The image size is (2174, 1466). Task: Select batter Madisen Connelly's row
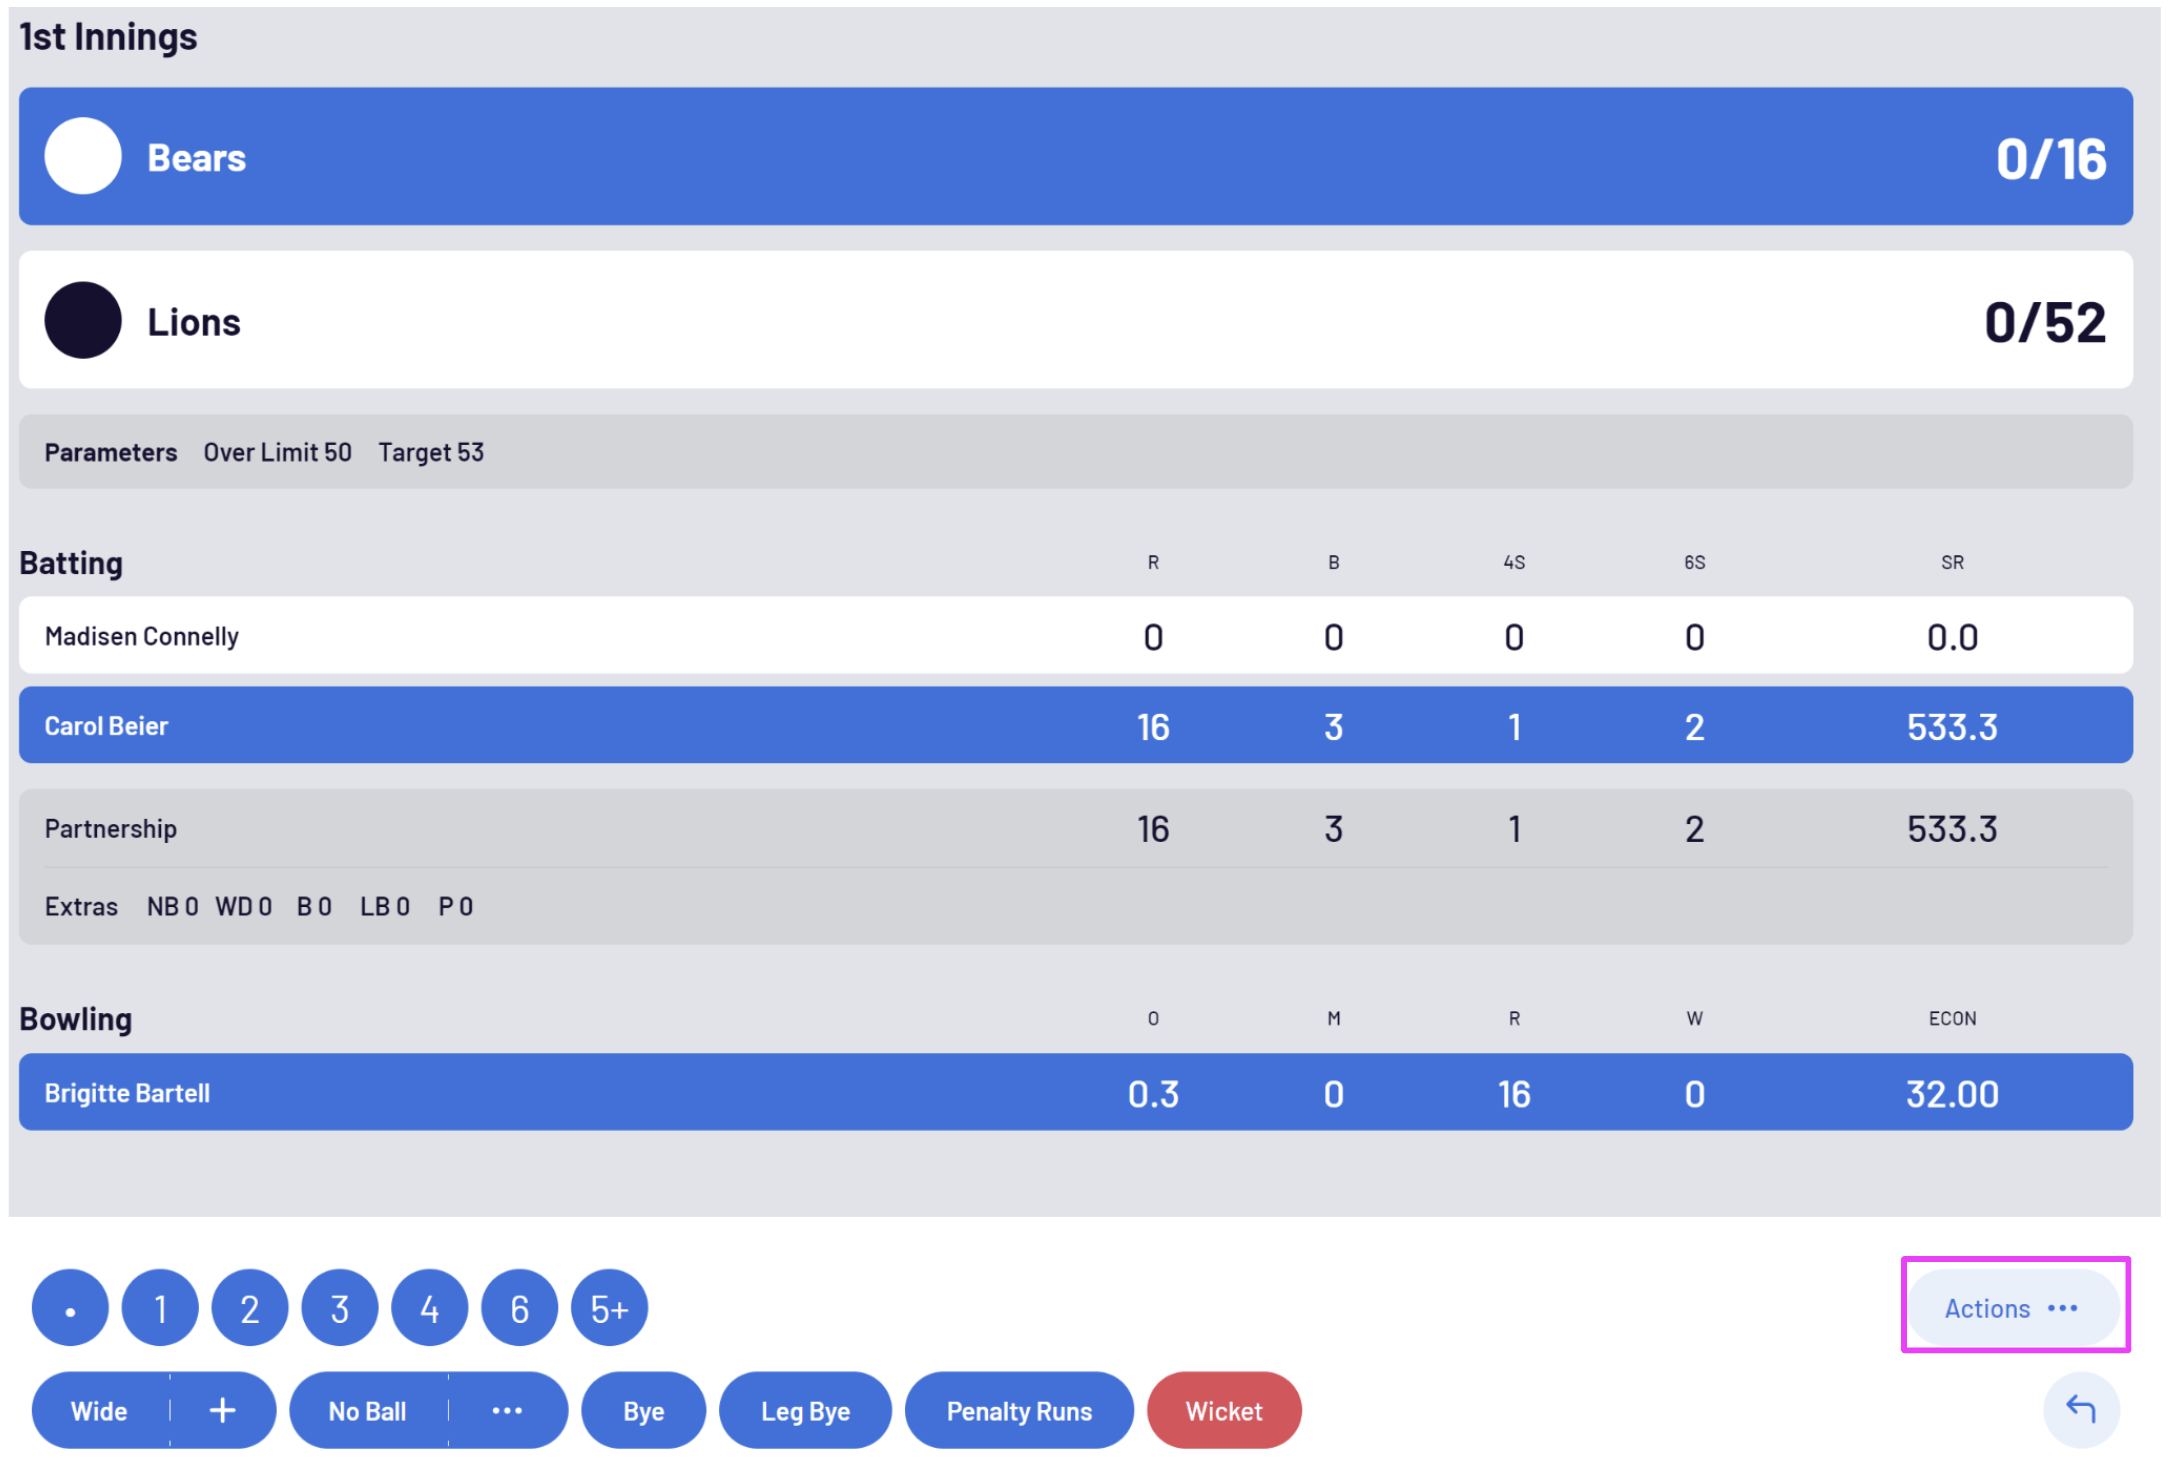point(600,636)
